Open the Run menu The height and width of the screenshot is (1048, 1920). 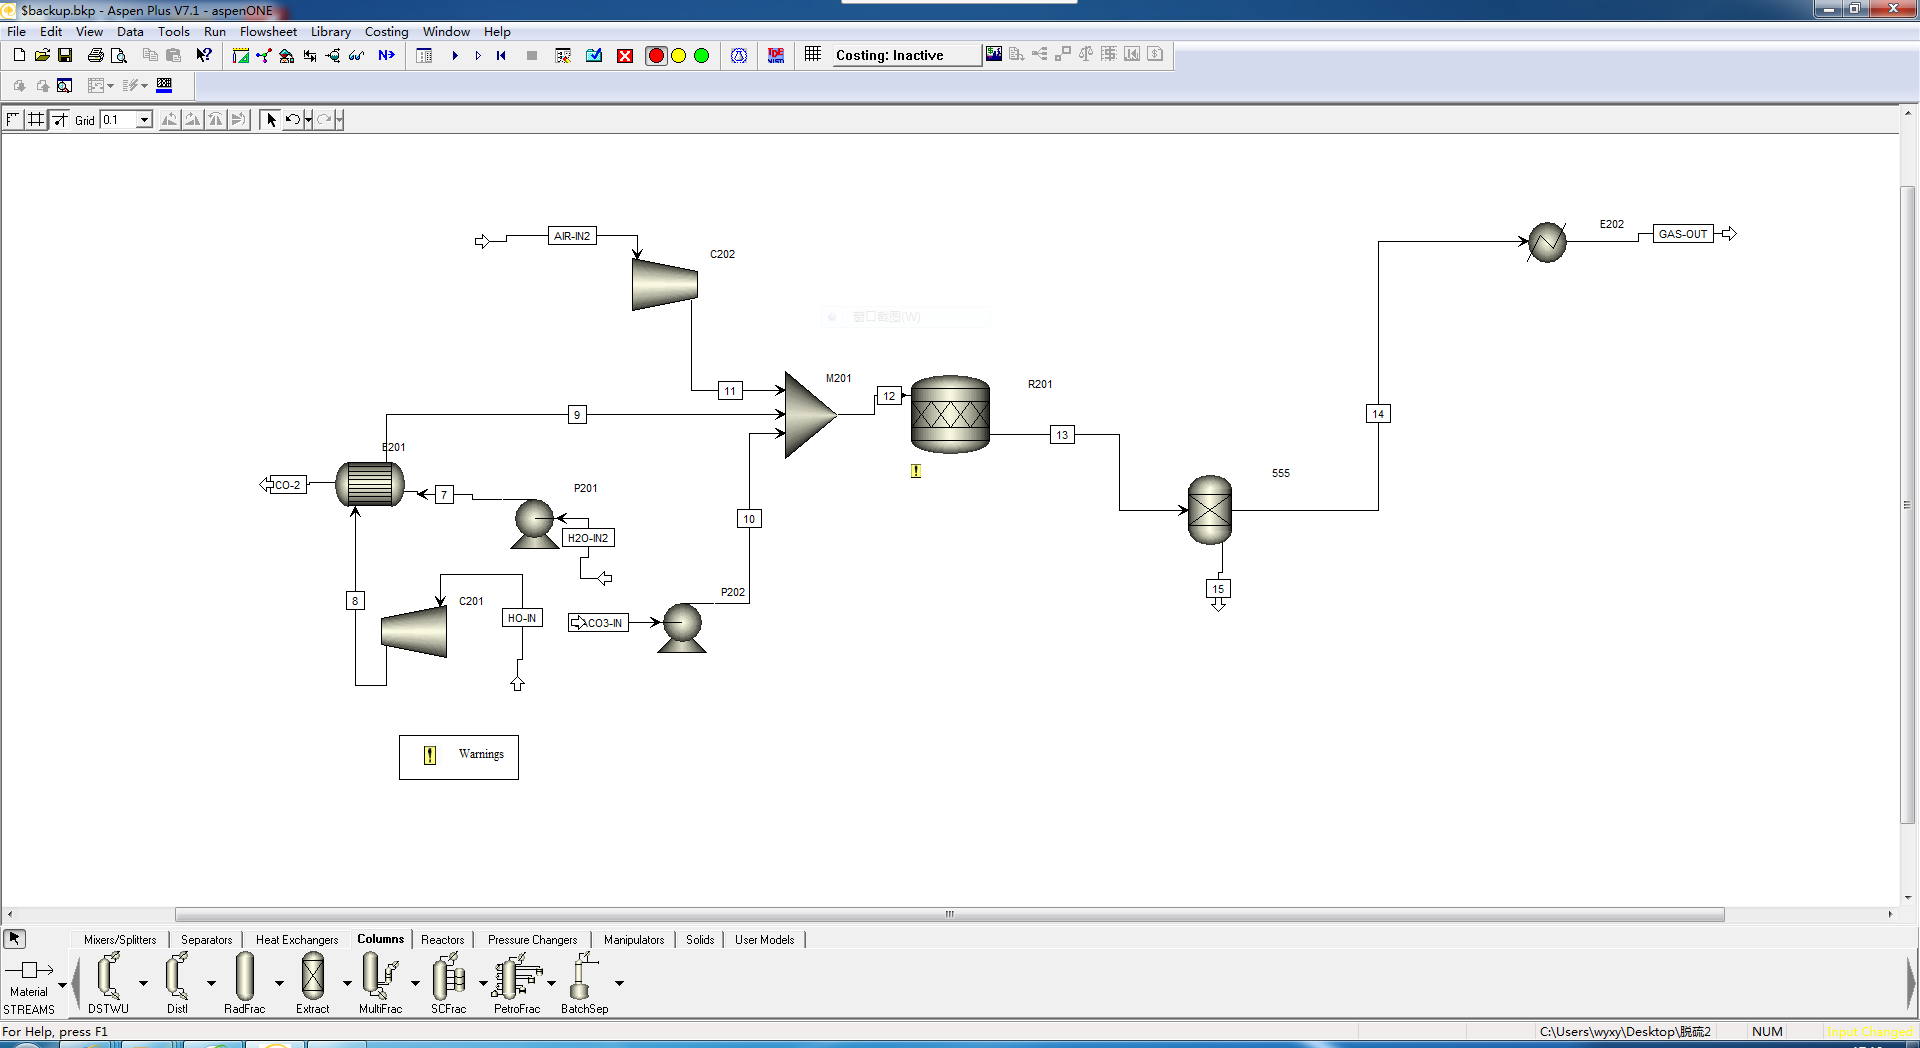(x=215, y=32)
